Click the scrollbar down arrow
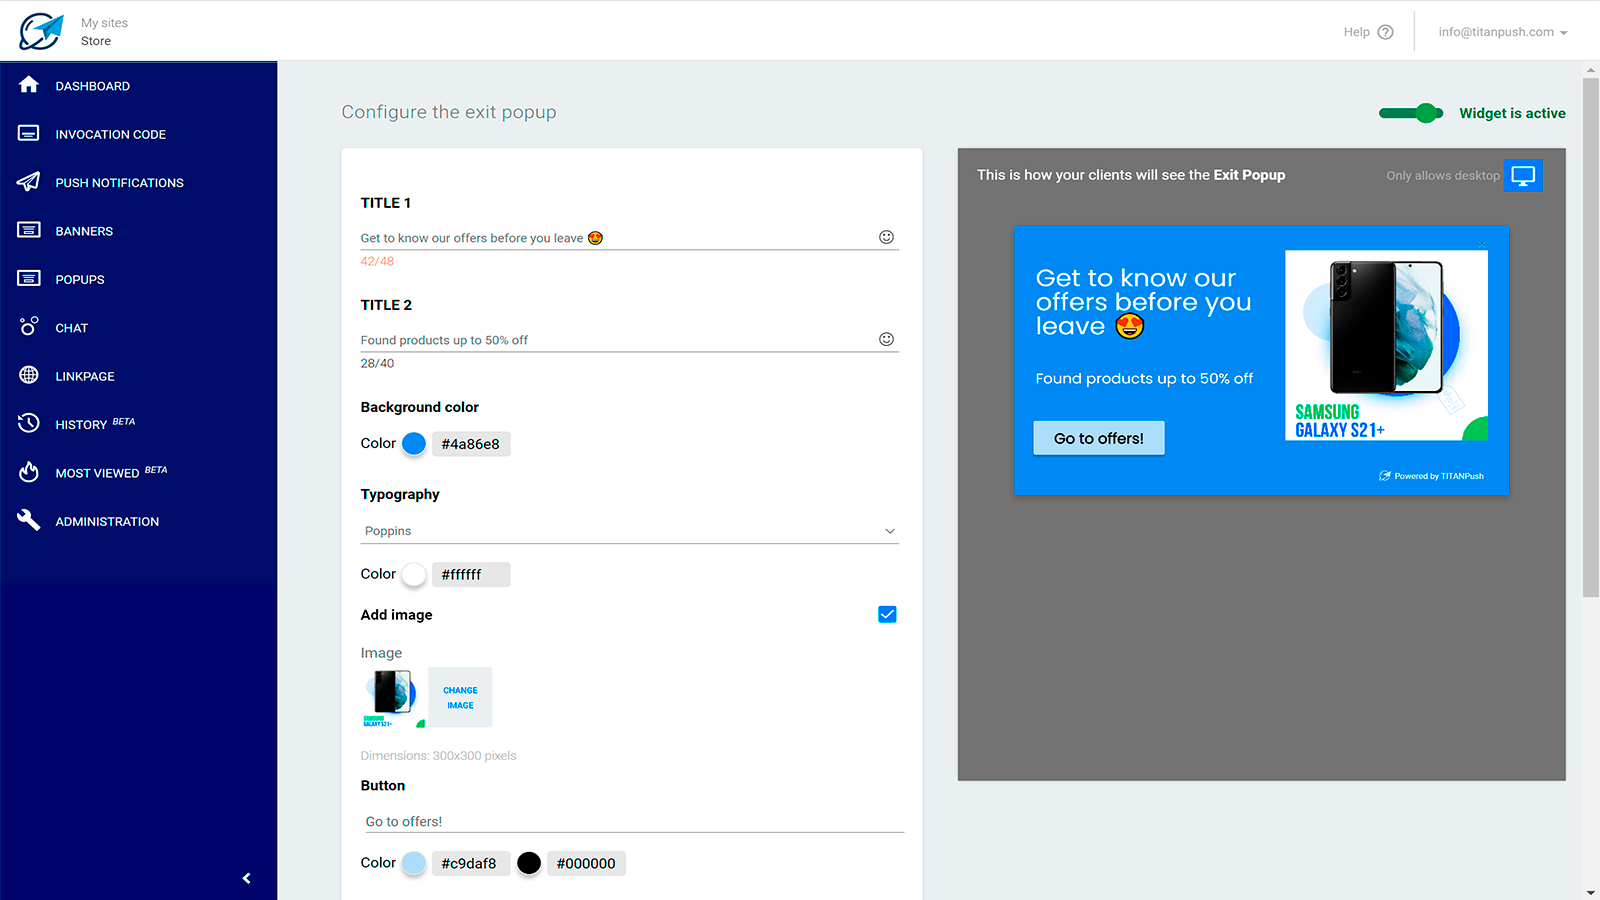 coord(1591,892)
